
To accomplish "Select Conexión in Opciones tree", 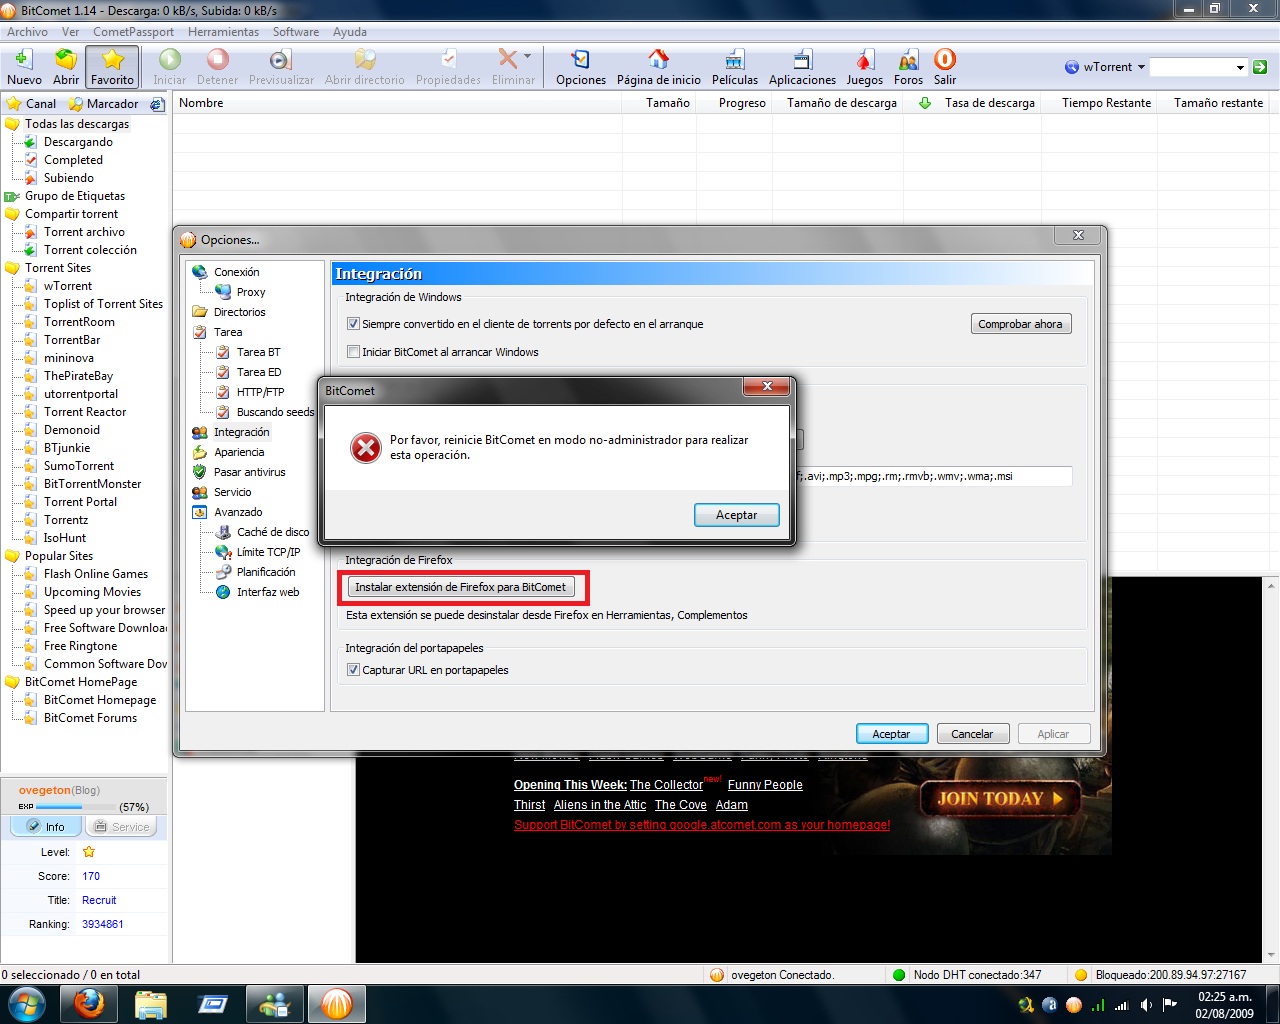I will click(237, 272).
